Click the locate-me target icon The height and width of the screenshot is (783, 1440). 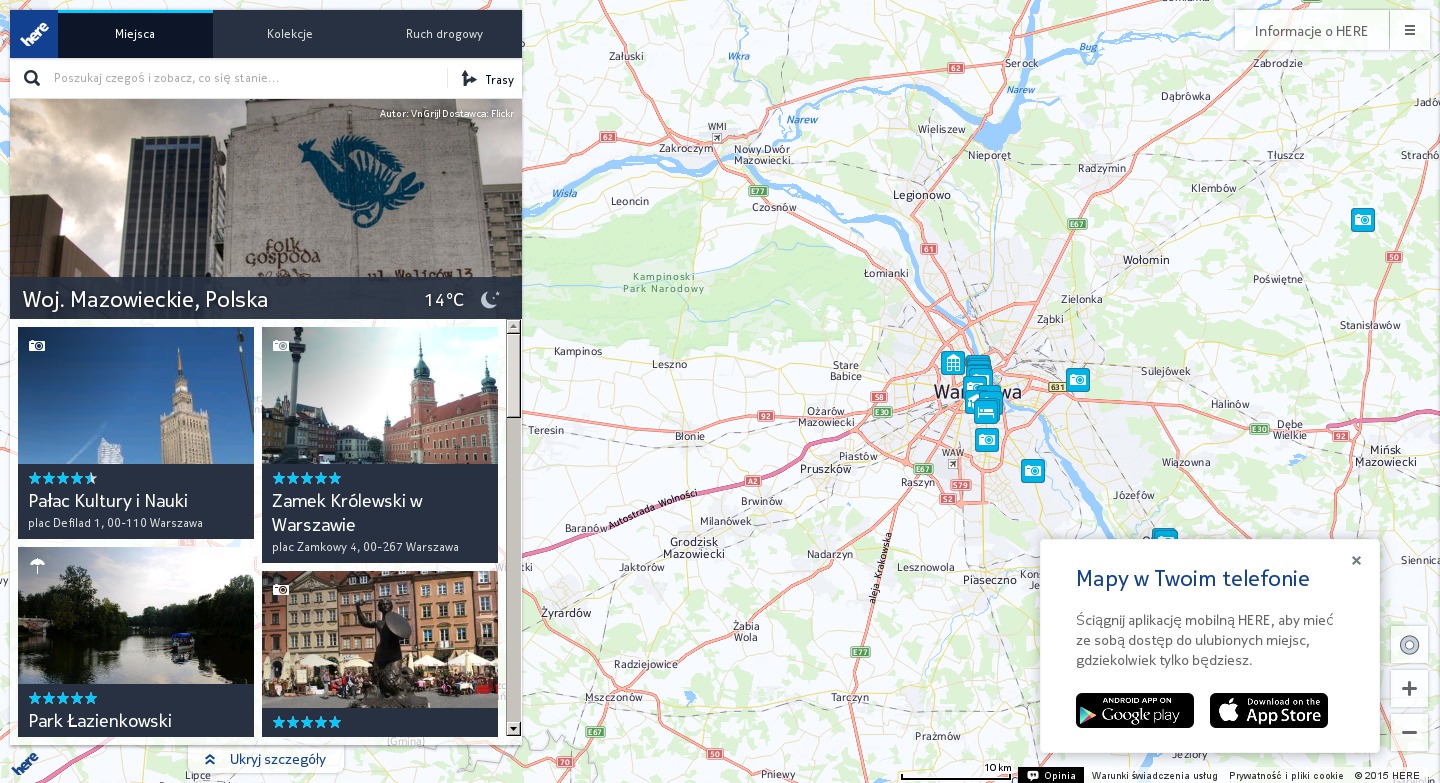click(1409, 644)
